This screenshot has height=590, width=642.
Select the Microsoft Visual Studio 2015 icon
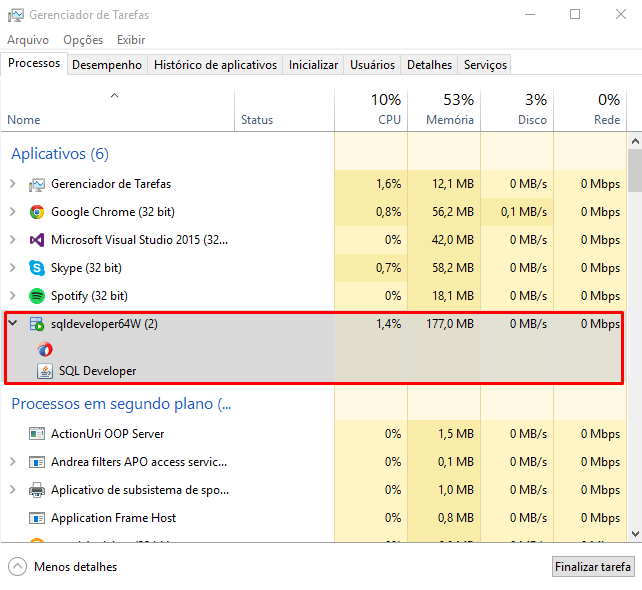coord(37,240)
